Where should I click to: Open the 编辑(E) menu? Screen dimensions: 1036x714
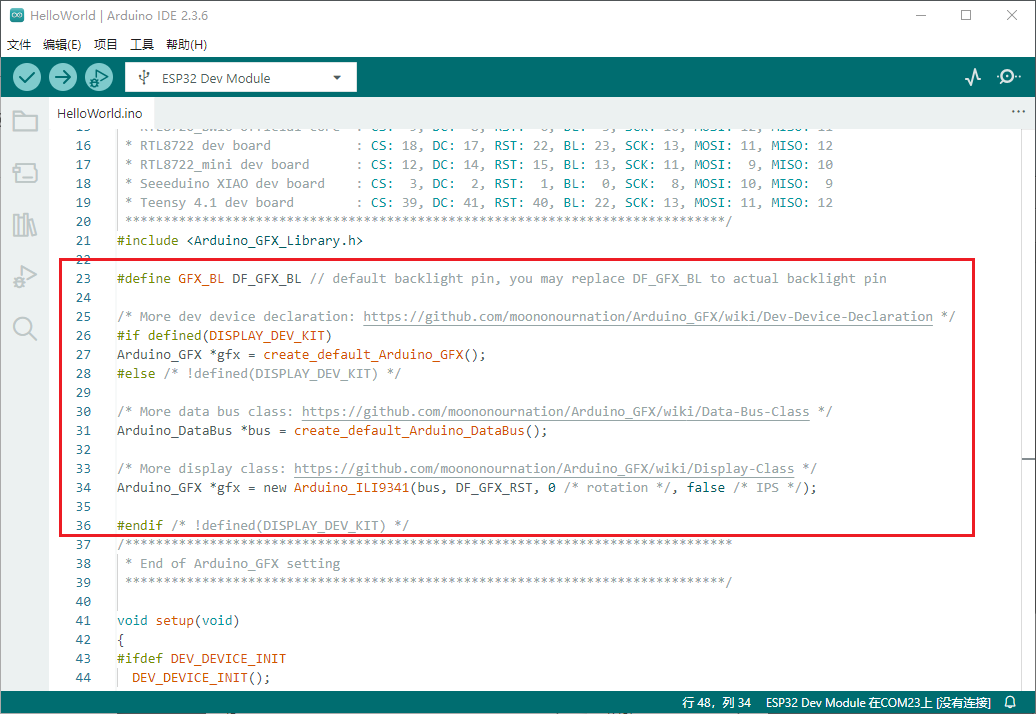[x=62, y=44]
